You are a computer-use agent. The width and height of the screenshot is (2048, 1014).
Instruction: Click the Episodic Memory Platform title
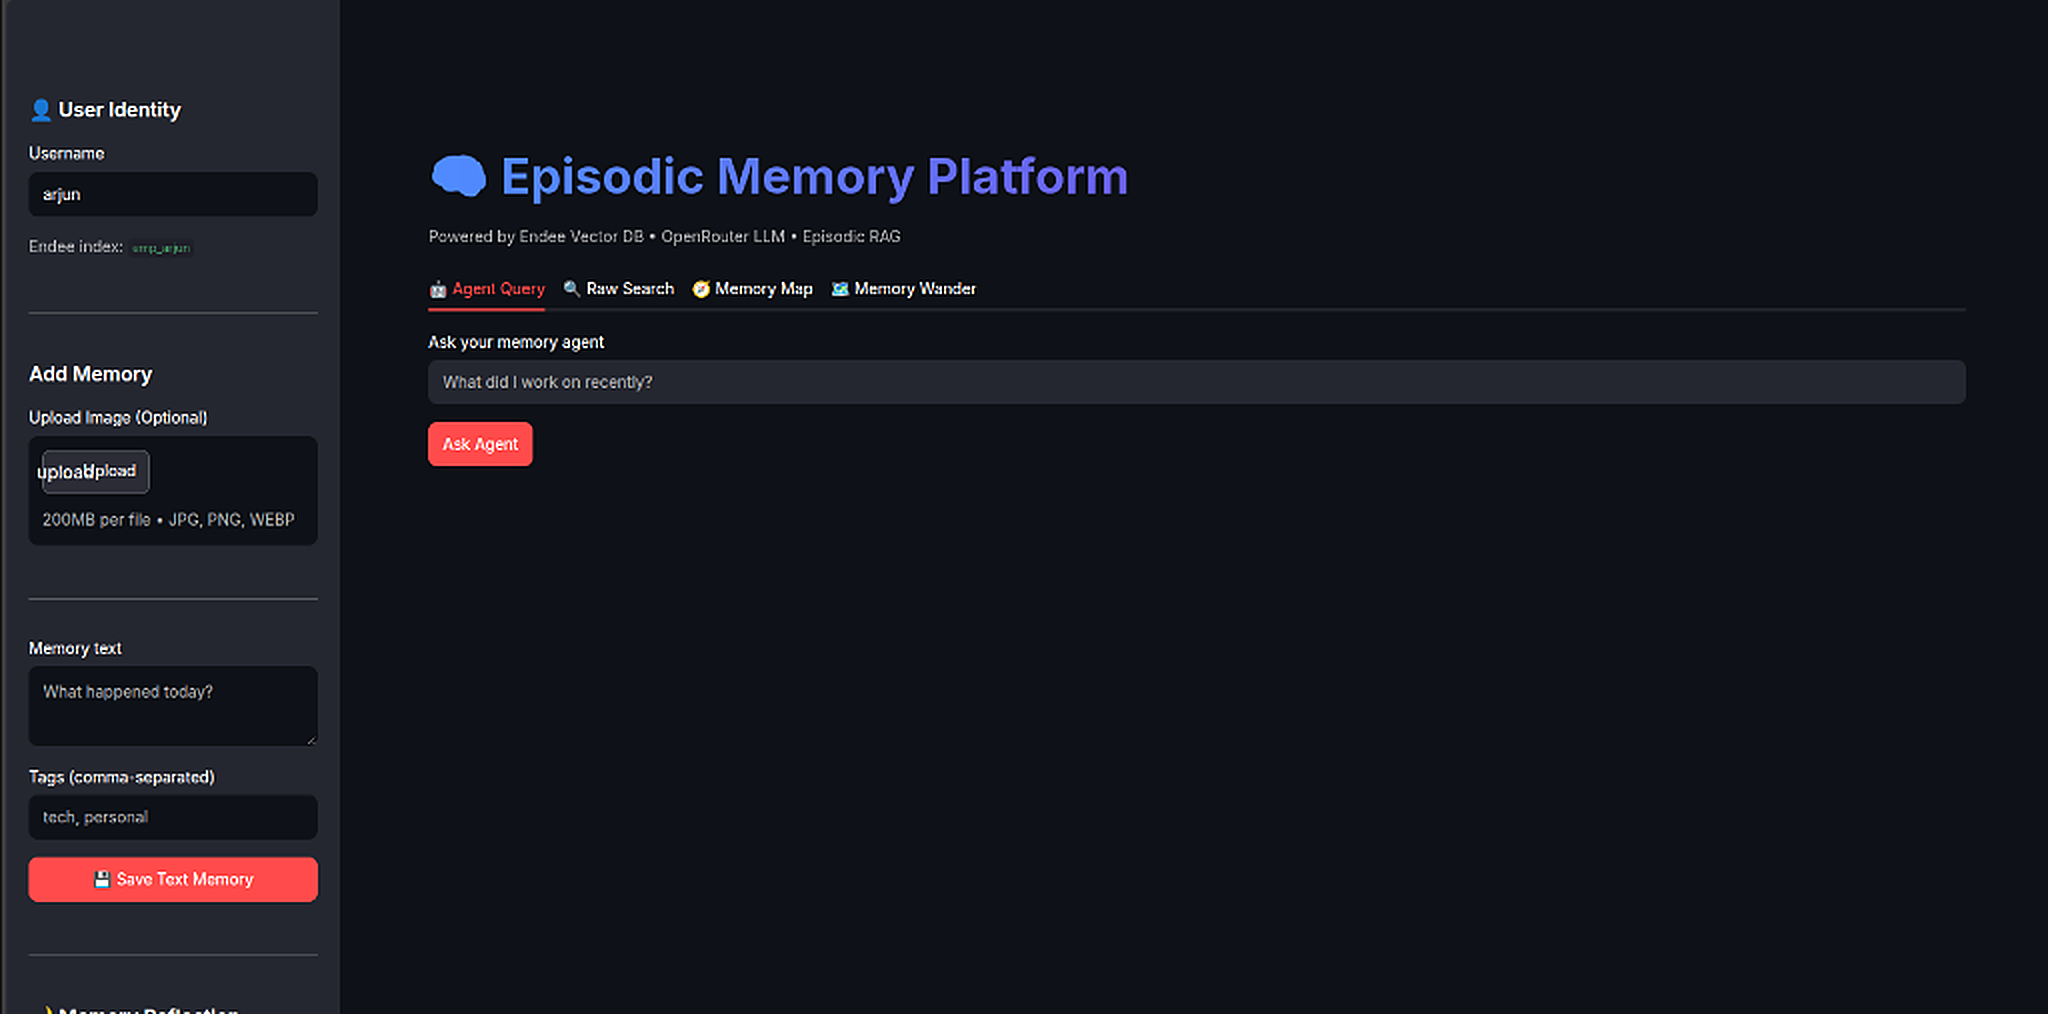pyautogui.click(x=814, y=176)
